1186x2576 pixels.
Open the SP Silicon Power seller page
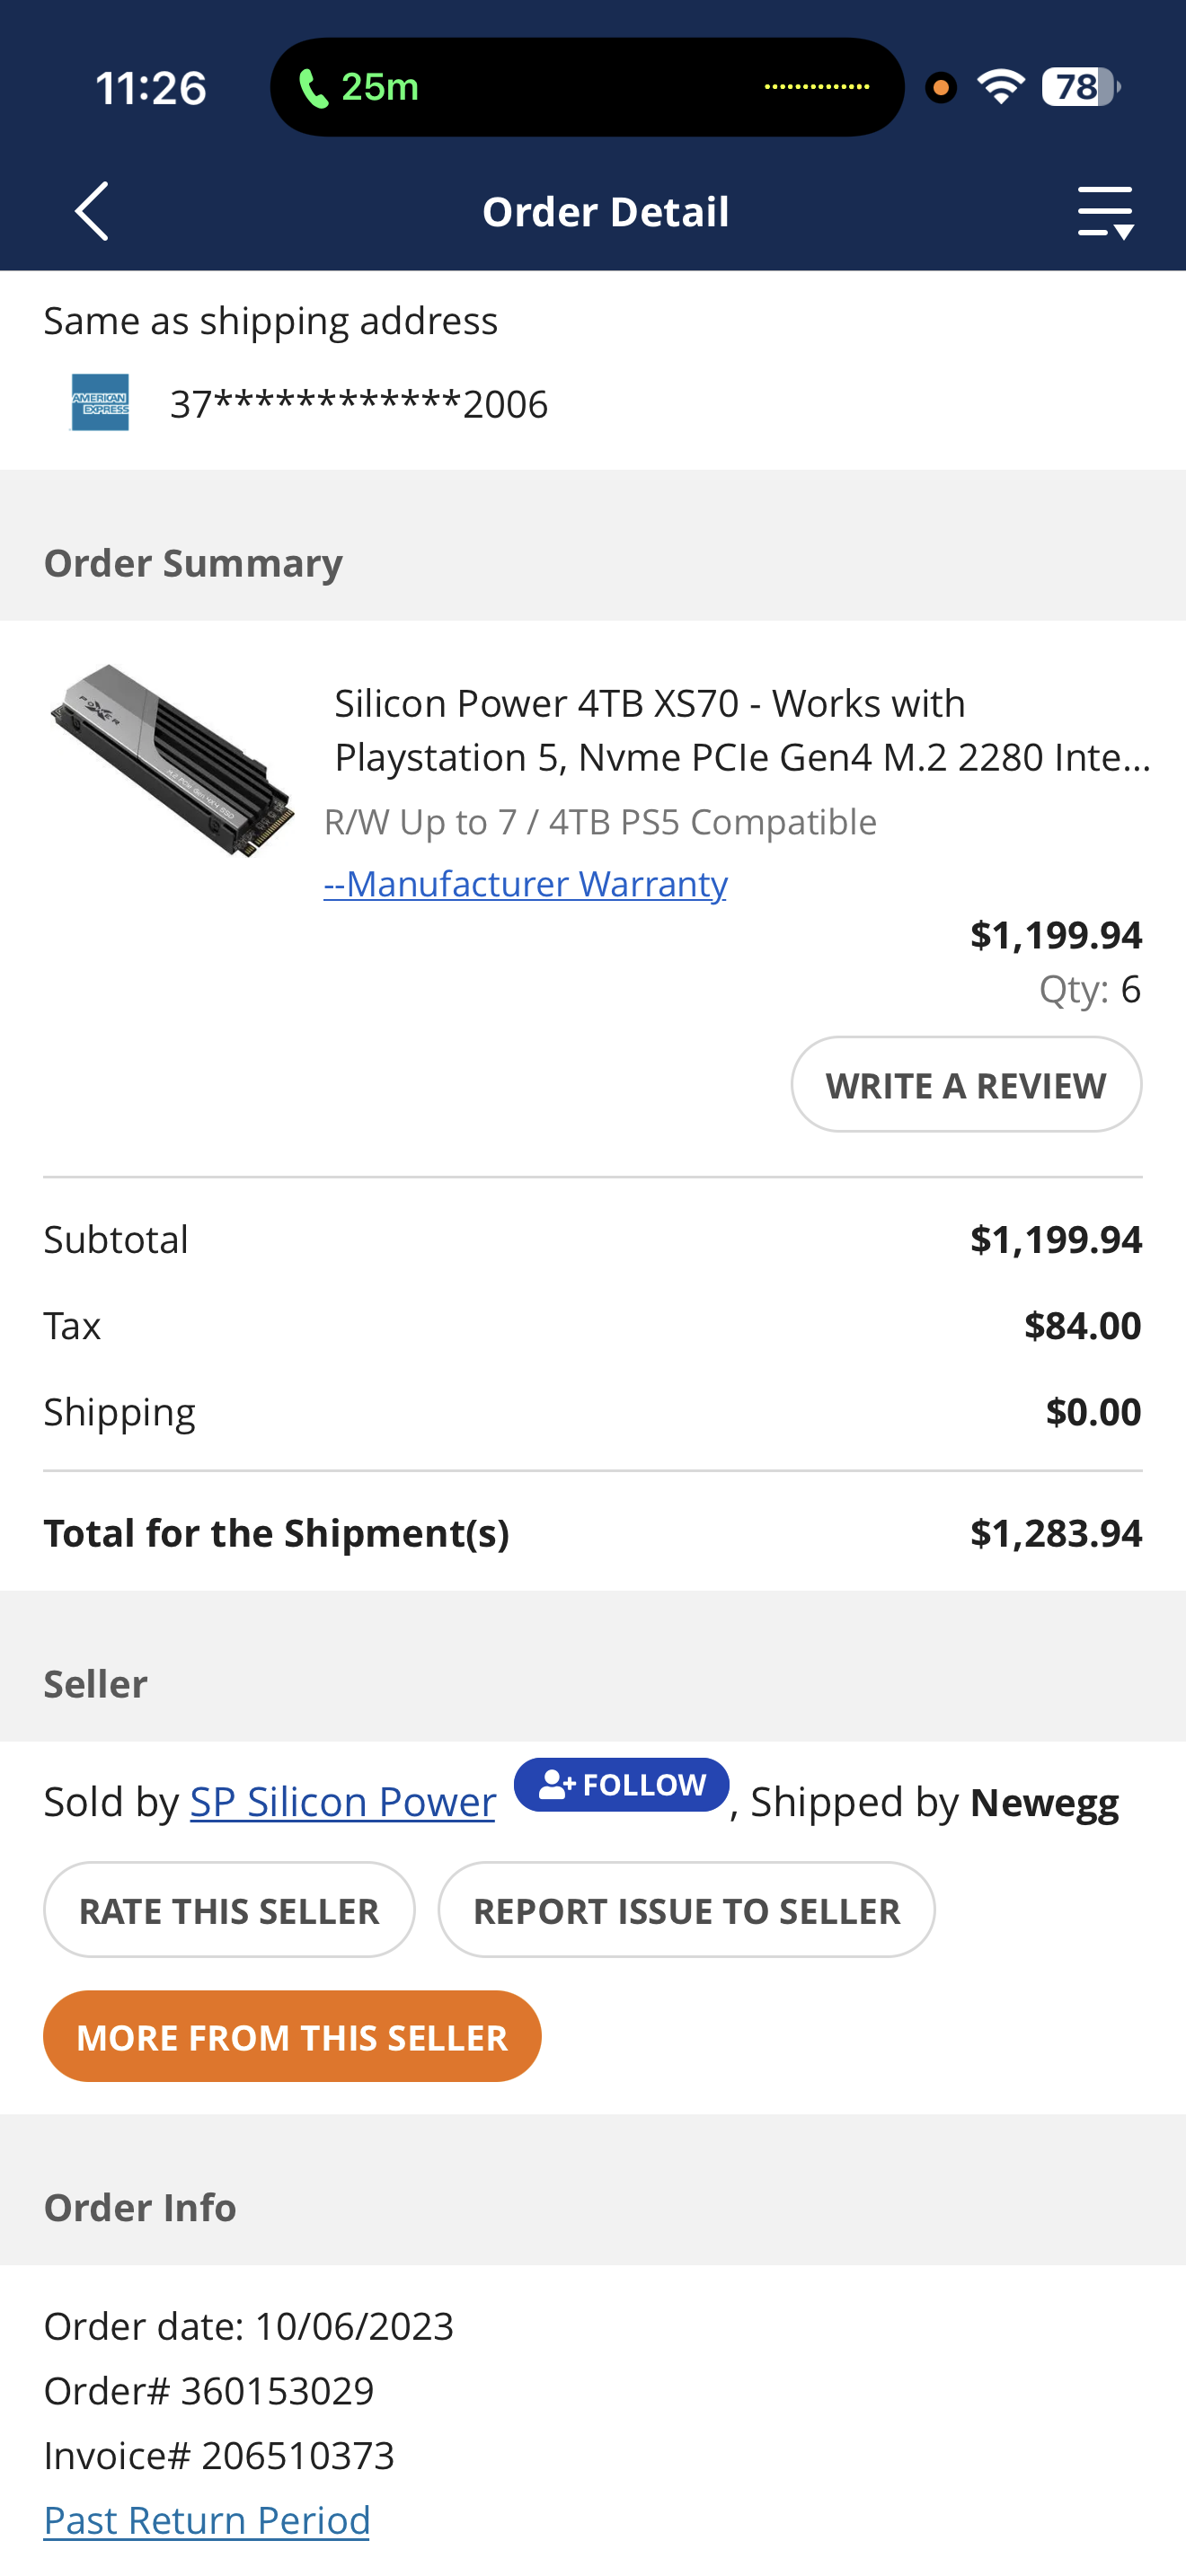[342, 1802]
